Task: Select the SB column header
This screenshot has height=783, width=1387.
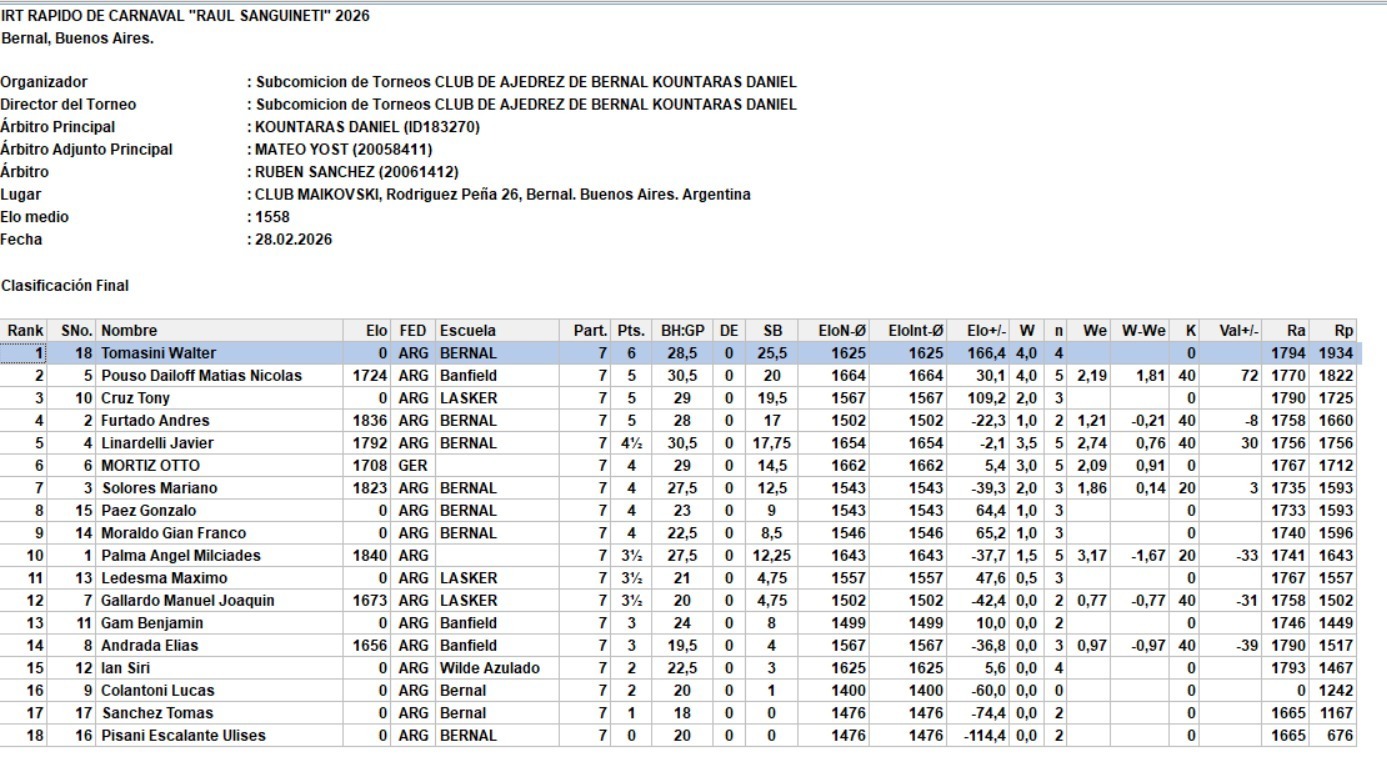Action: point(773,330)
